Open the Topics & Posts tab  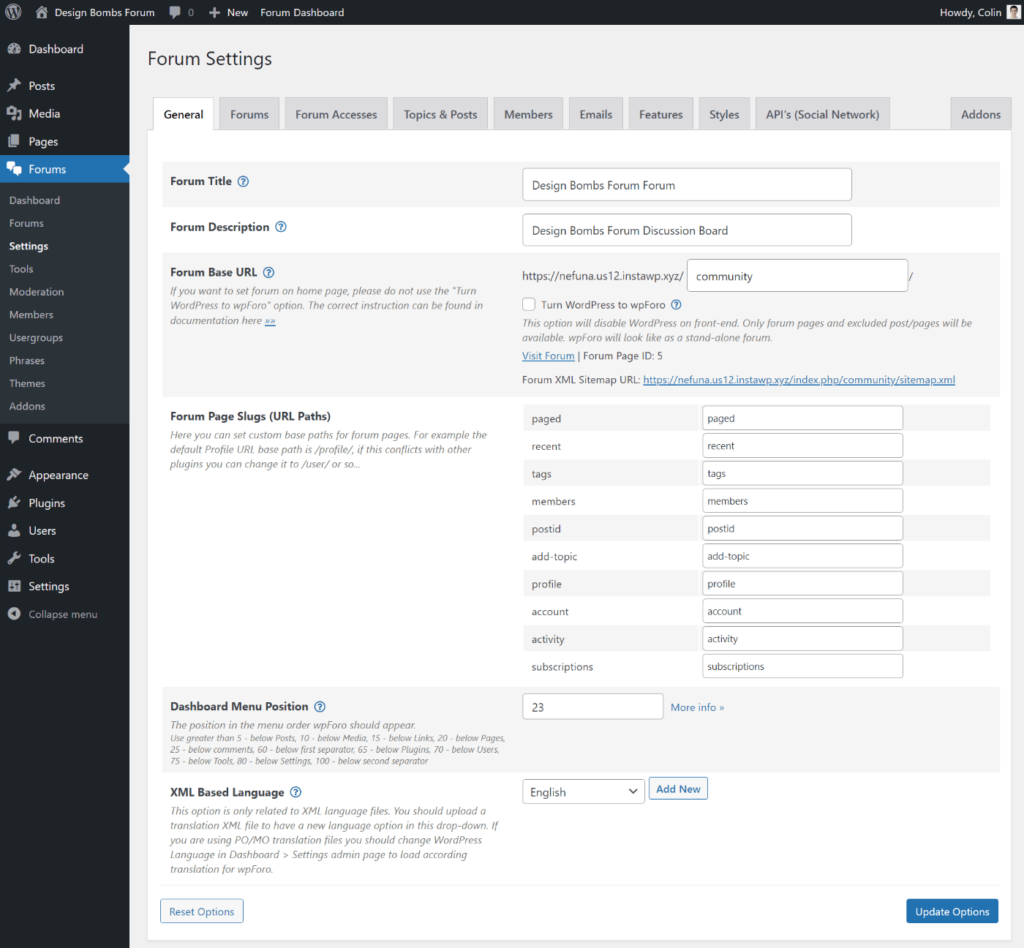[440, 114]
